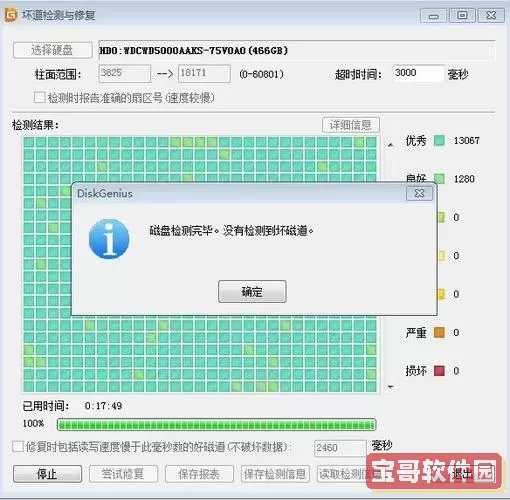Close the DiskGenius message dialog
Image resolution: width=510 pixels, height=500 pixels.
click(x=419, y=193)
